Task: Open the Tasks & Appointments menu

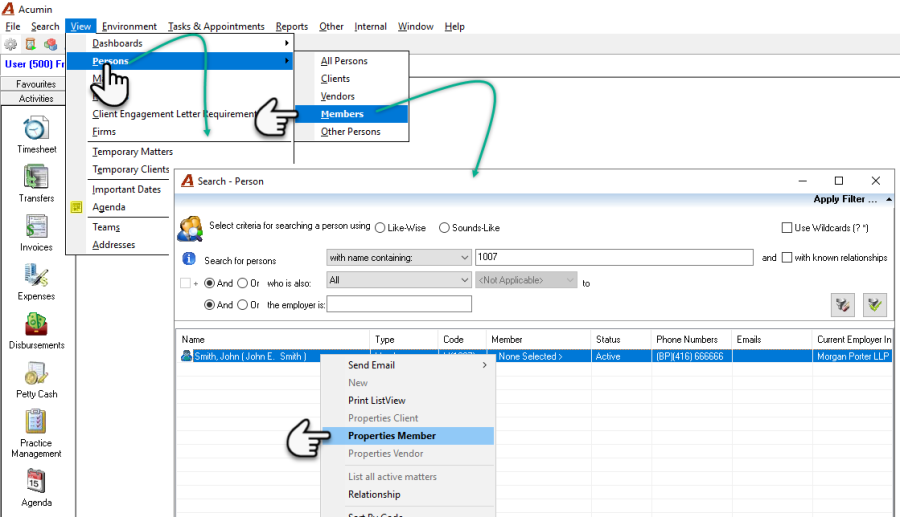Action: [x=216, y=26]
